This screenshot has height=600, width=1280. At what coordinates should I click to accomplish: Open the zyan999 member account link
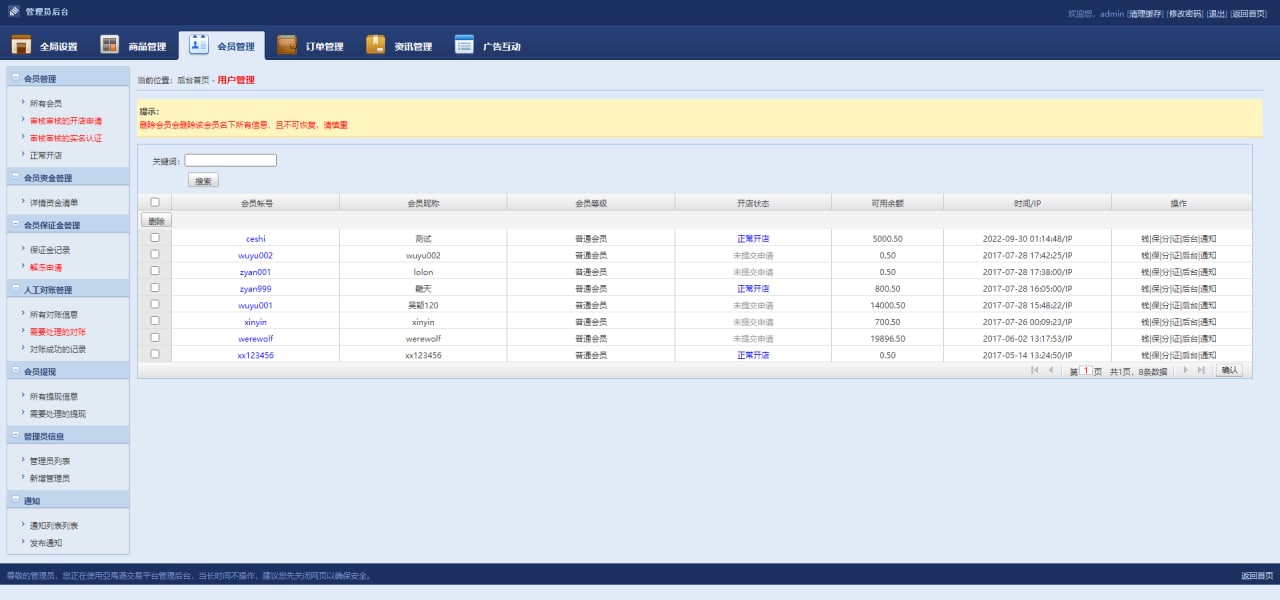click(256, 288)
